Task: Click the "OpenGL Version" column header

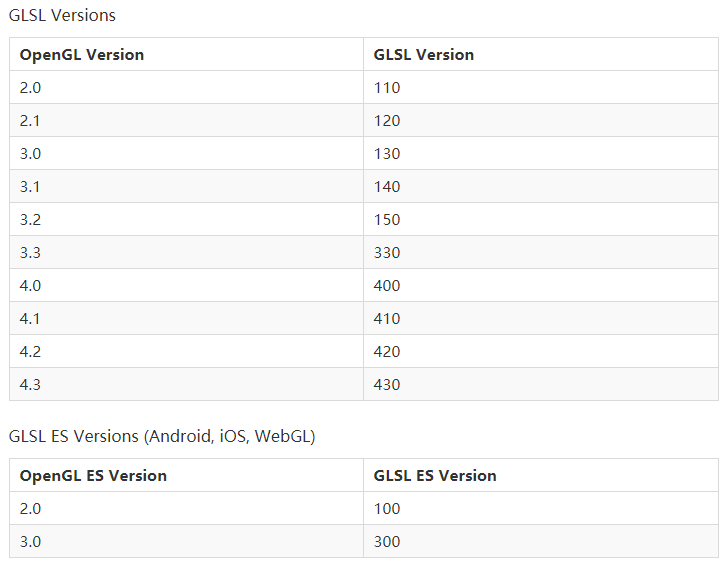Action: 82,55
